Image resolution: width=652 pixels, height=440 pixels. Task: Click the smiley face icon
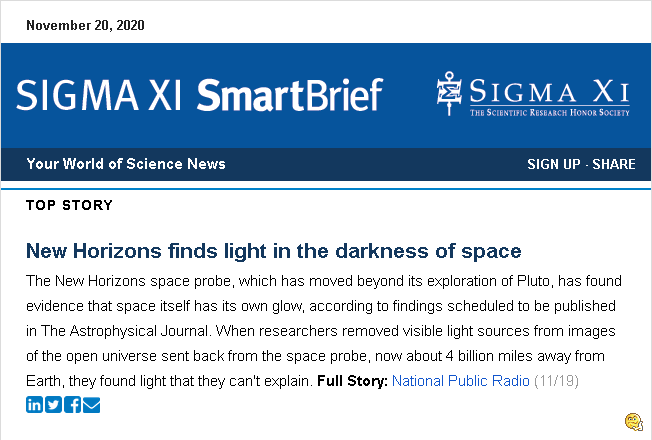pos(632,421)
